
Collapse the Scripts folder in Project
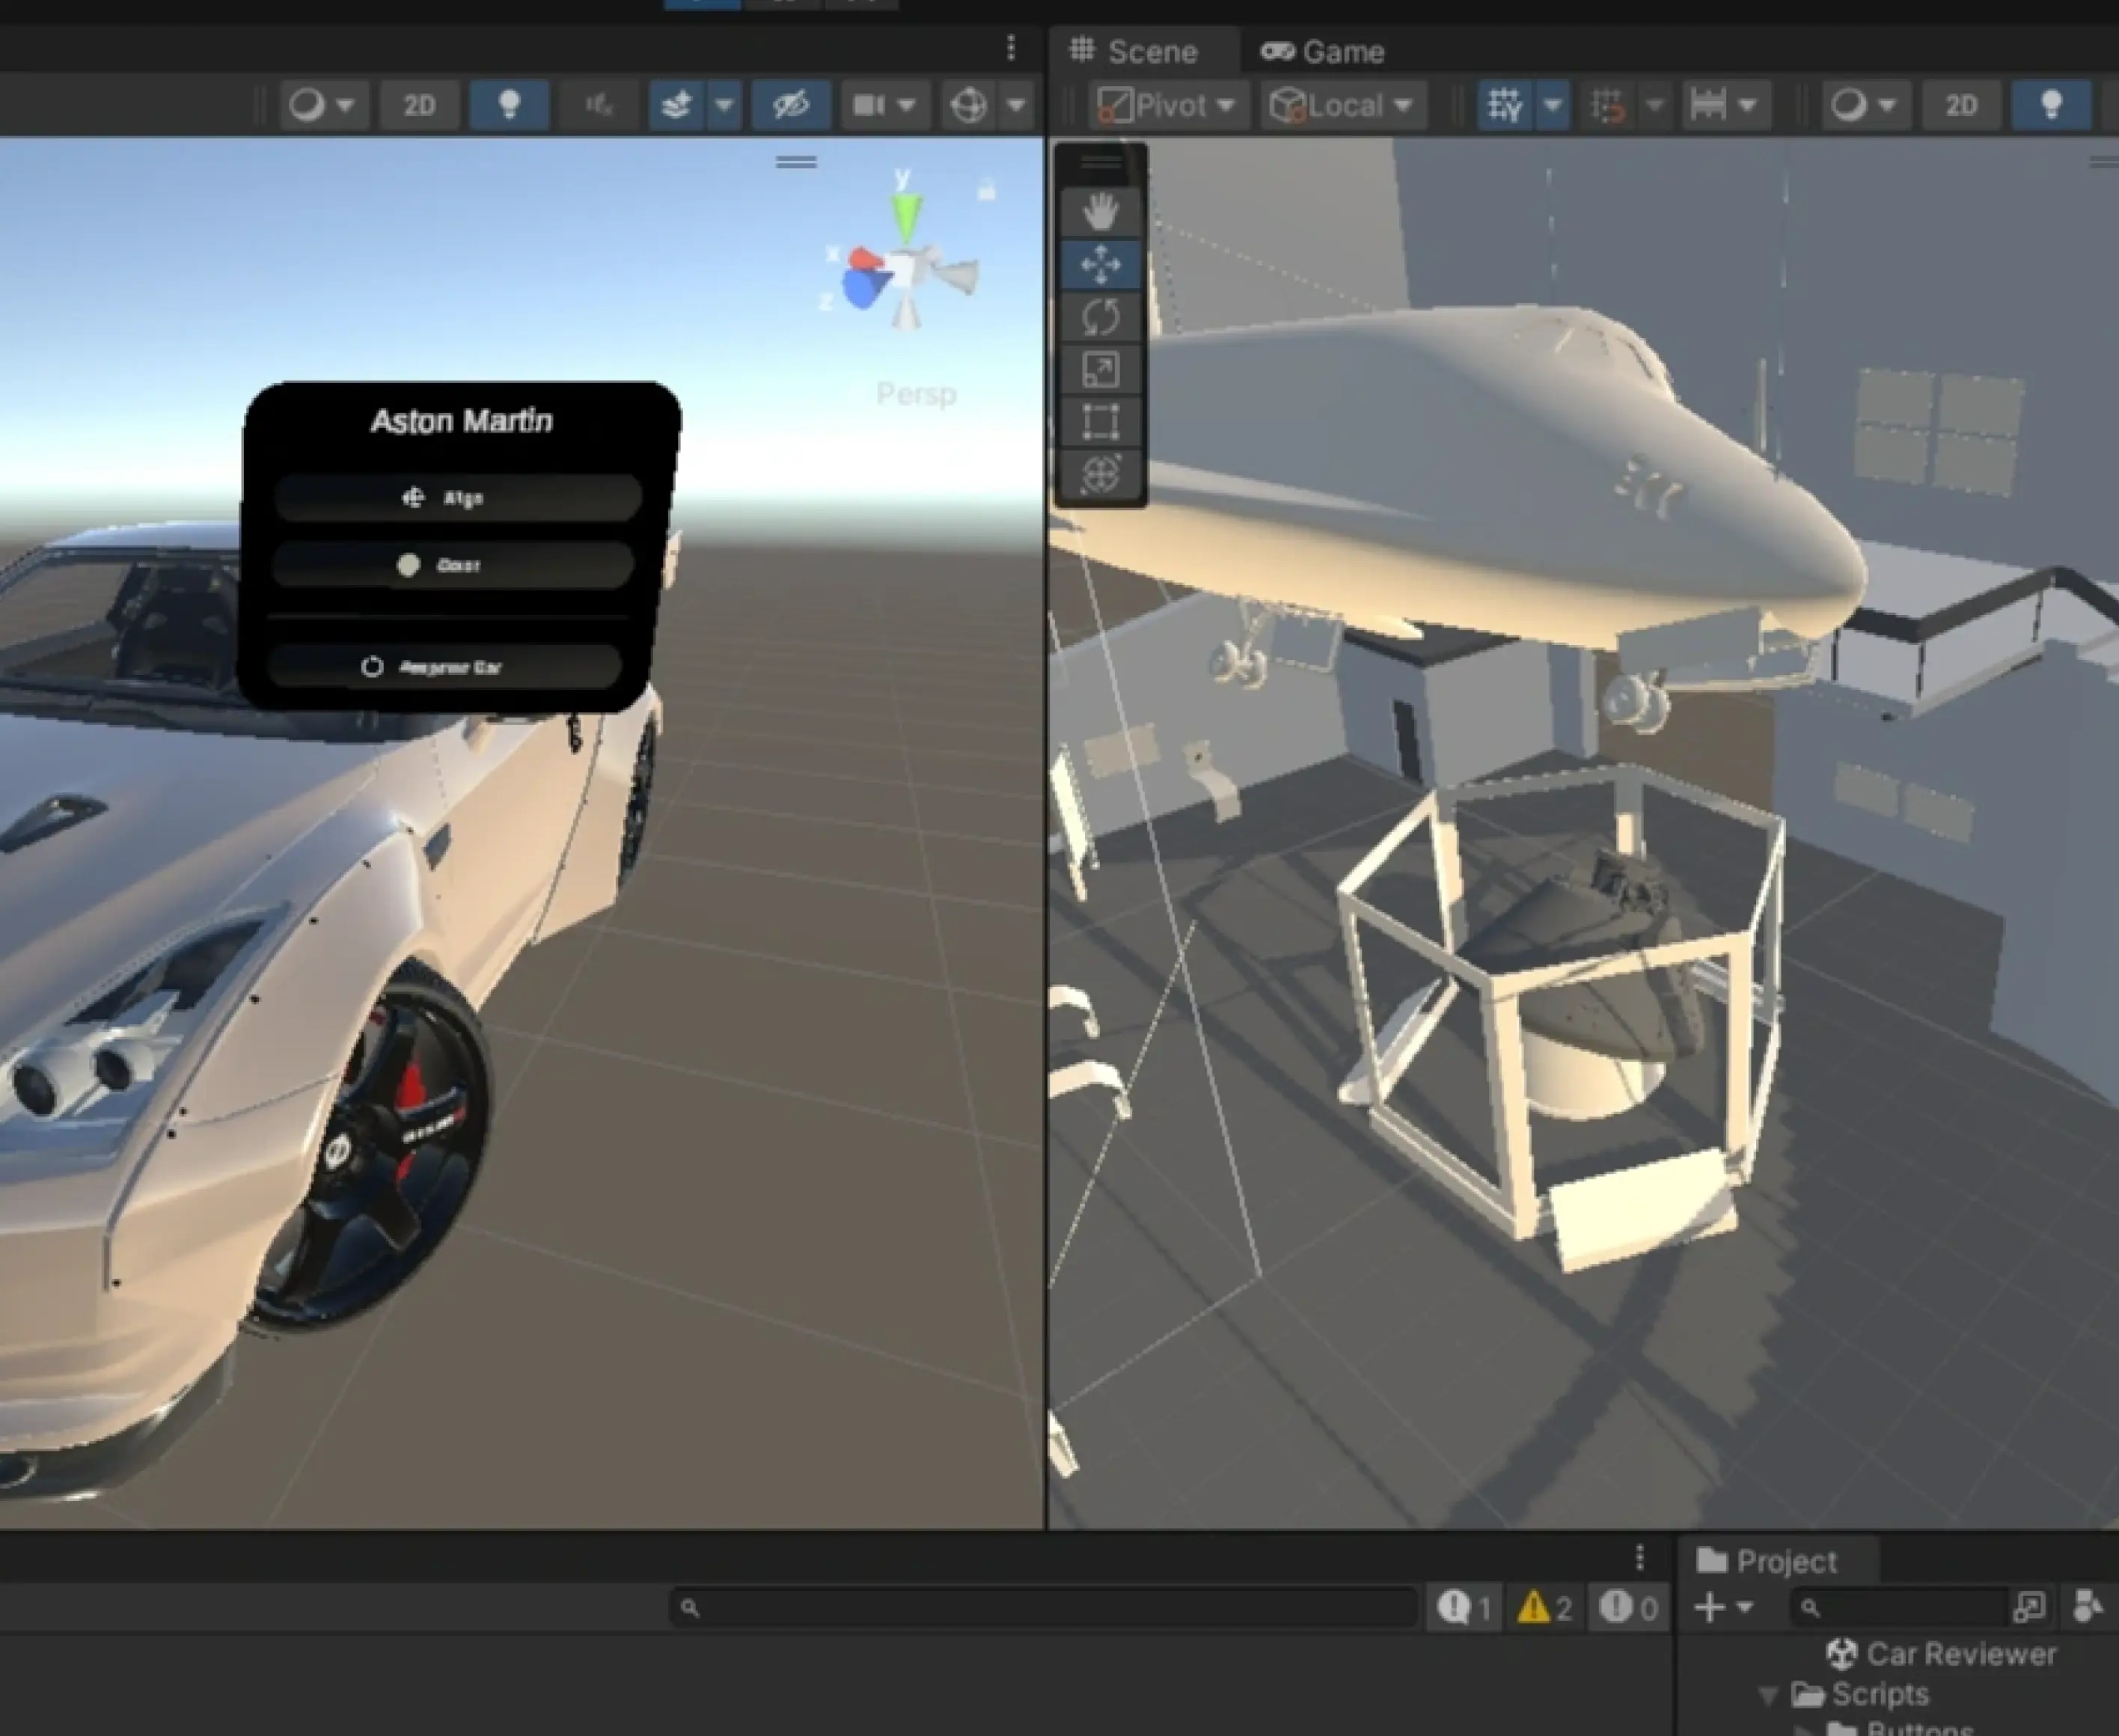pyautogui.click(x=1768, y=1694)
